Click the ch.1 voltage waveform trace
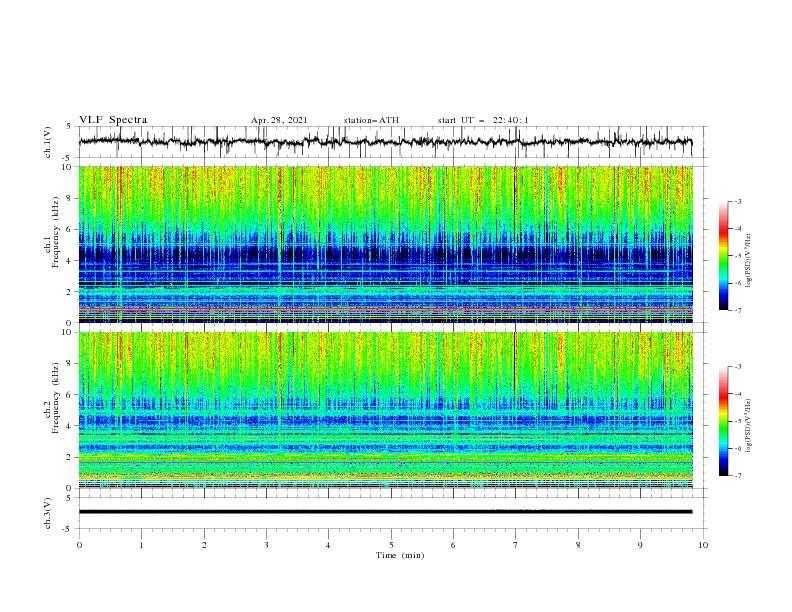 point(385,142)
